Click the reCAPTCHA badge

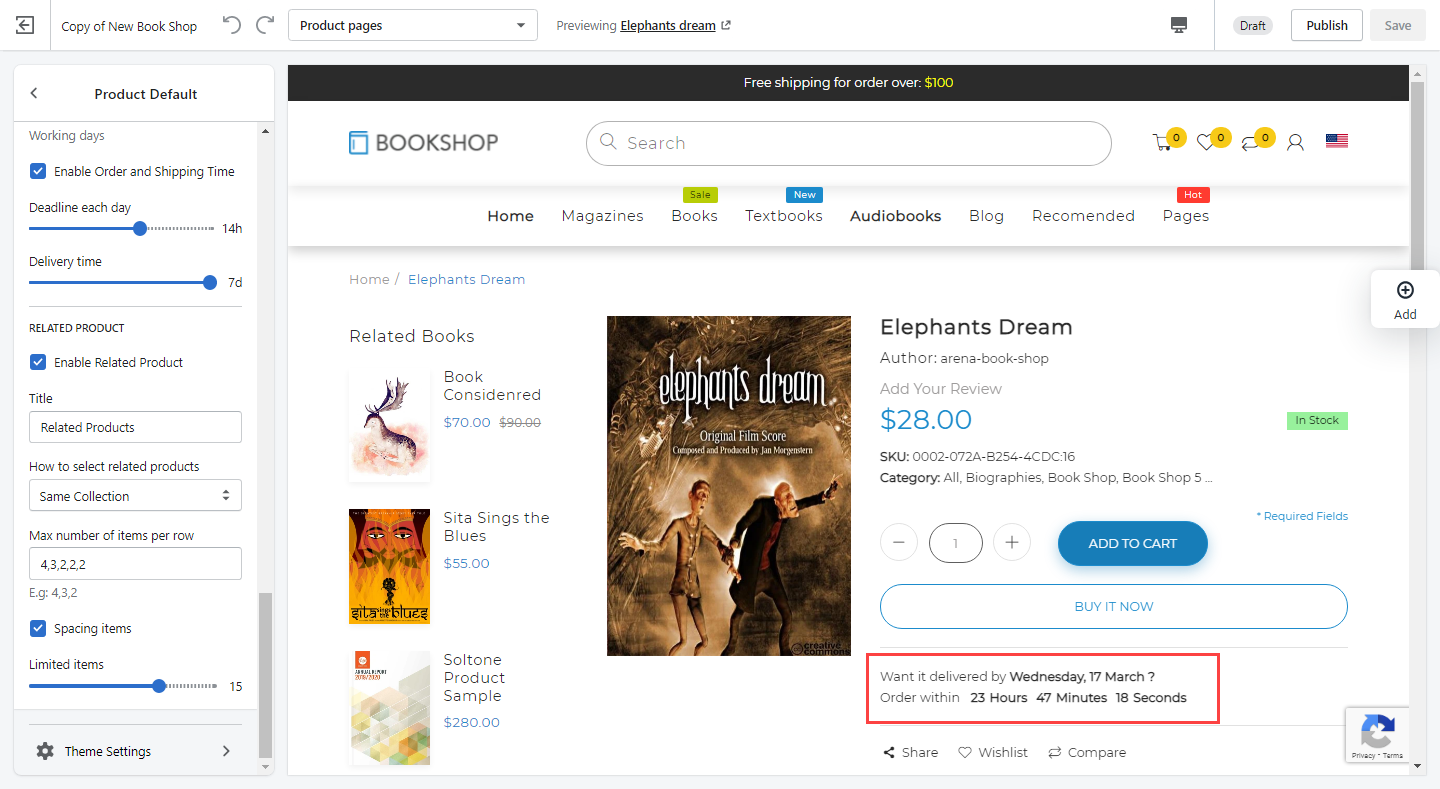1377,737
